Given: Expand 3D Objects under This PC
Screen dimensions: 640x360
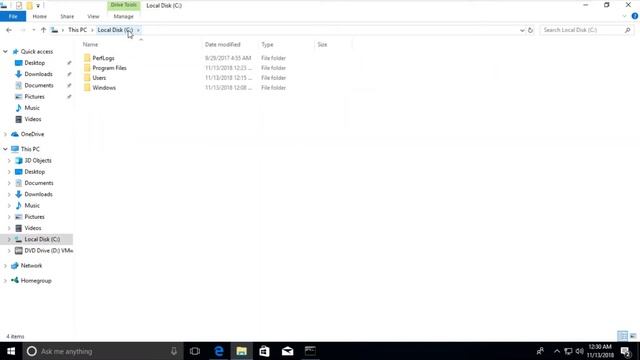Looking at the screenshot, I should (x=9, y=160).
